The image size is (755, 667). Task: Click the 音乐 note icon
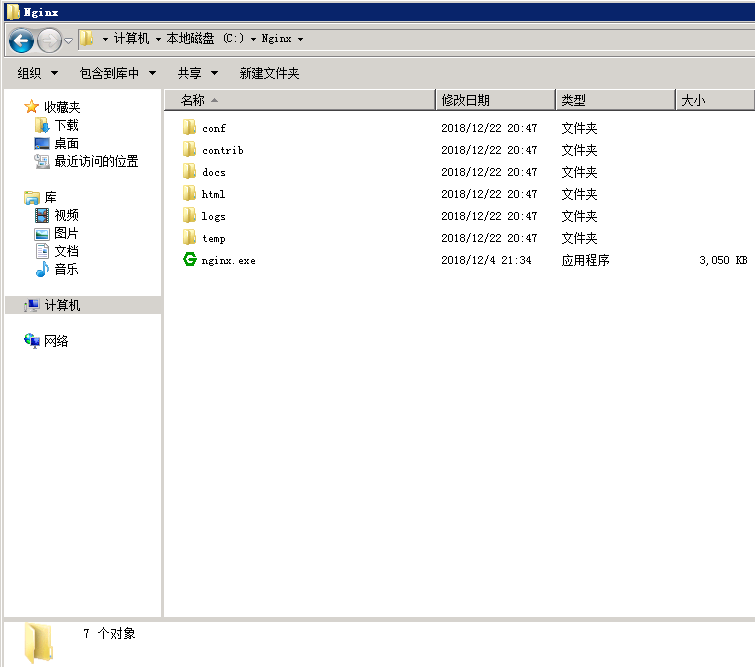pyautogui.click(x=42, y=269)
